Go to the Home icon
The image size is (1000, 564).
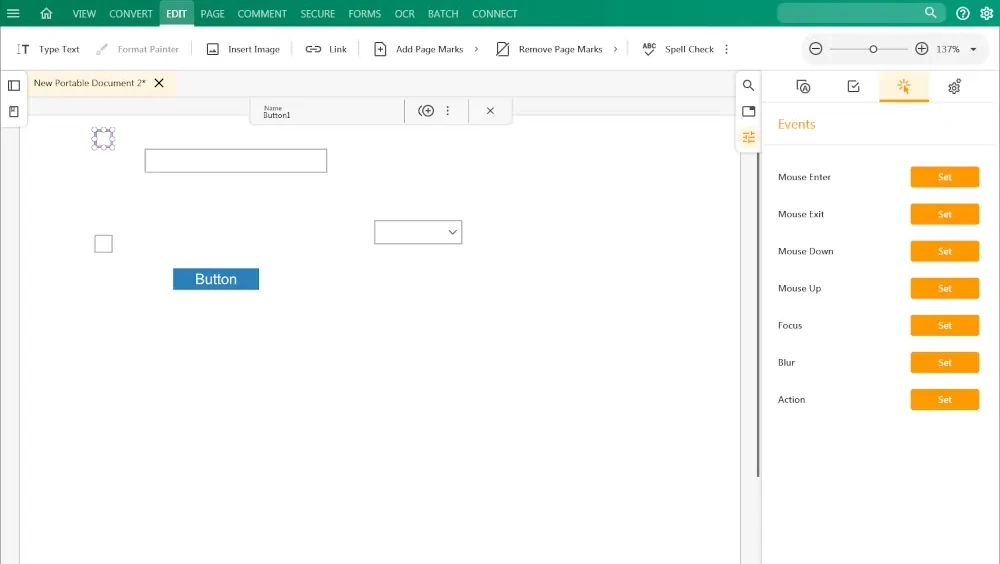click(x=46, y=14)
